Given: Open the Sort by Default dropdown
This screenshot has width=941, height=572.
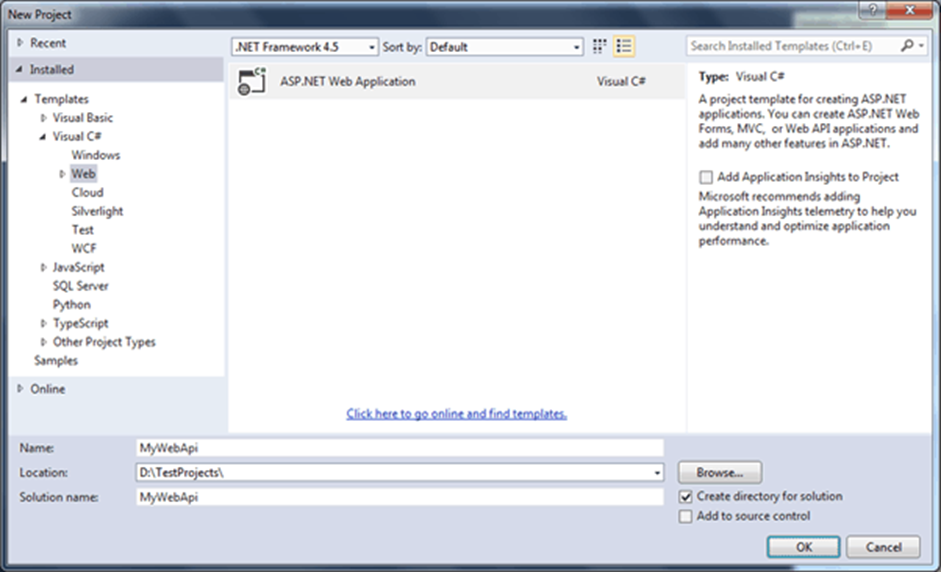Looking at the screenshot, I should [504, 47].
